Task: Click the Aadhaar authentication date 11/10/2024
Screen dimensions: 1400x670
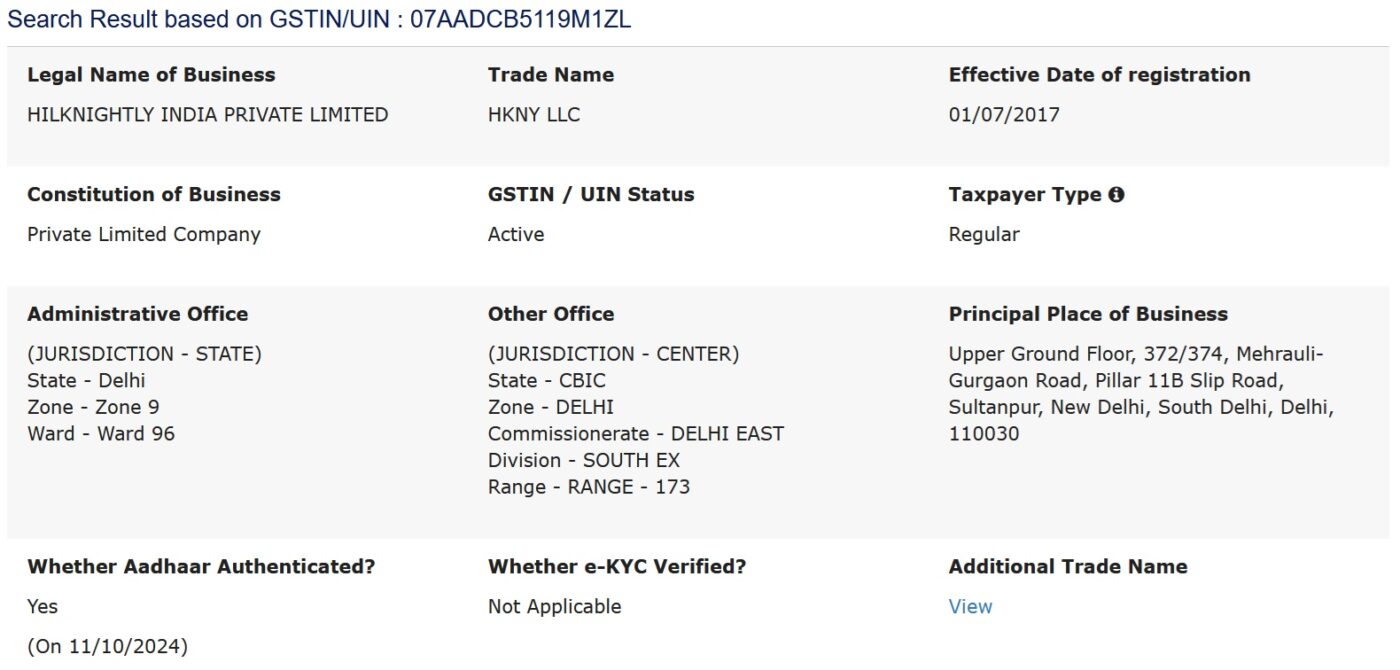Action: click(107, 646)
